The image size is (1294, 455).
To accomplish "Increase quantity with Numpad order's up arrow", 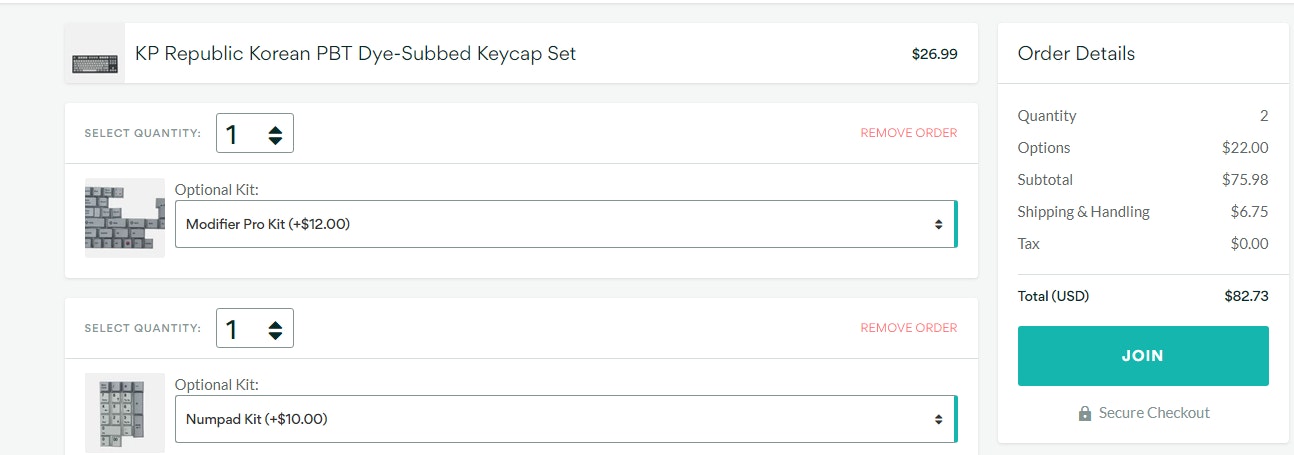I will (x=276, y=322).
